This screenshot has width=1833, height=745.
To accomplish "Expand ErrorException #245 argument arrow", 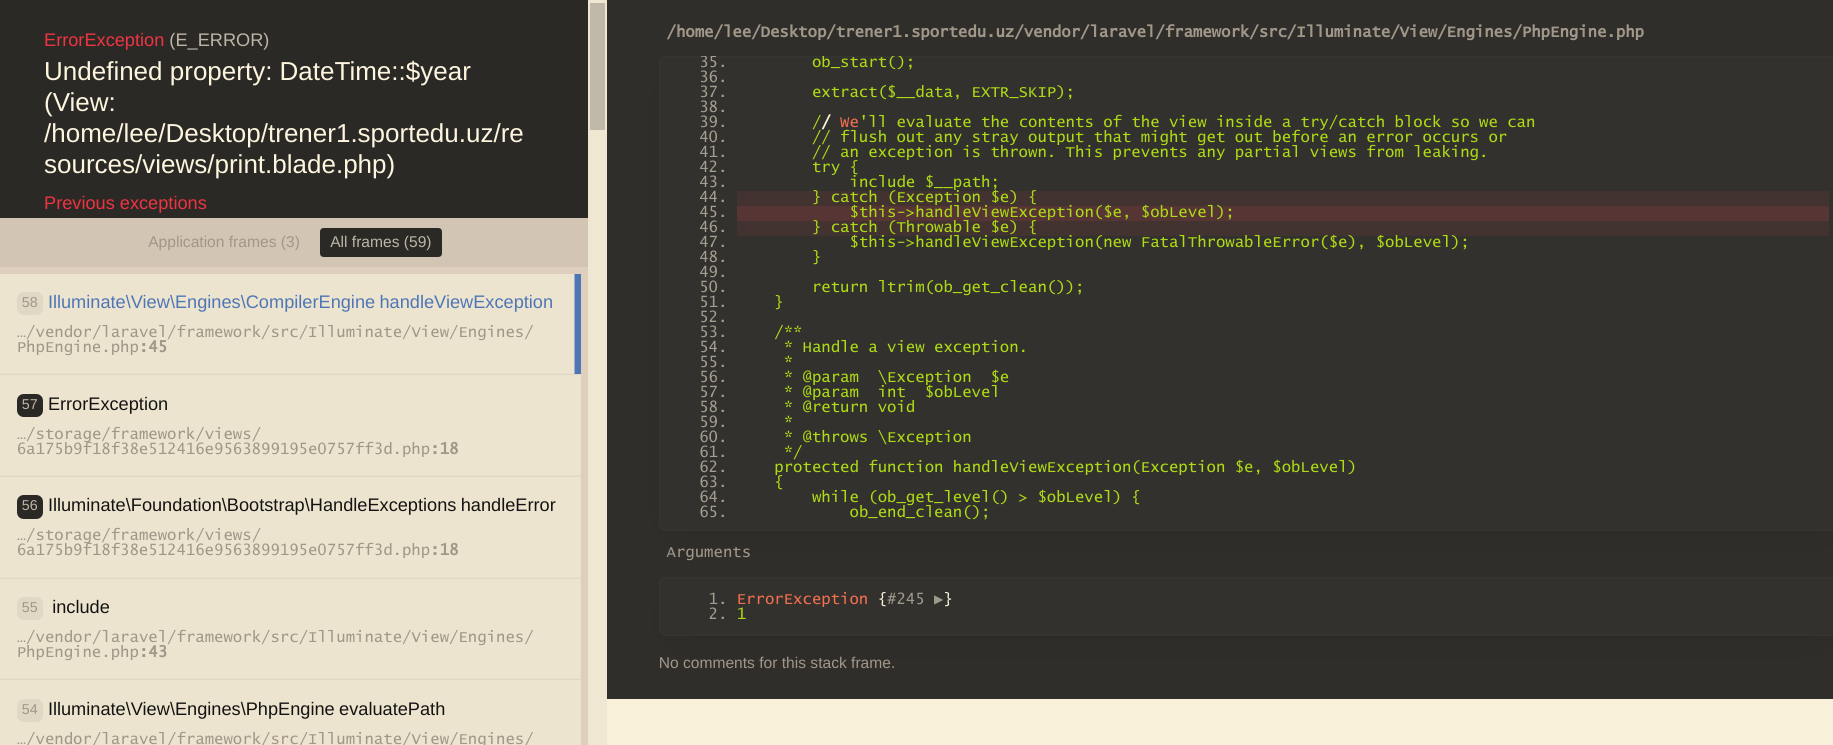I will pyautogui.click(x=938, y=599).
